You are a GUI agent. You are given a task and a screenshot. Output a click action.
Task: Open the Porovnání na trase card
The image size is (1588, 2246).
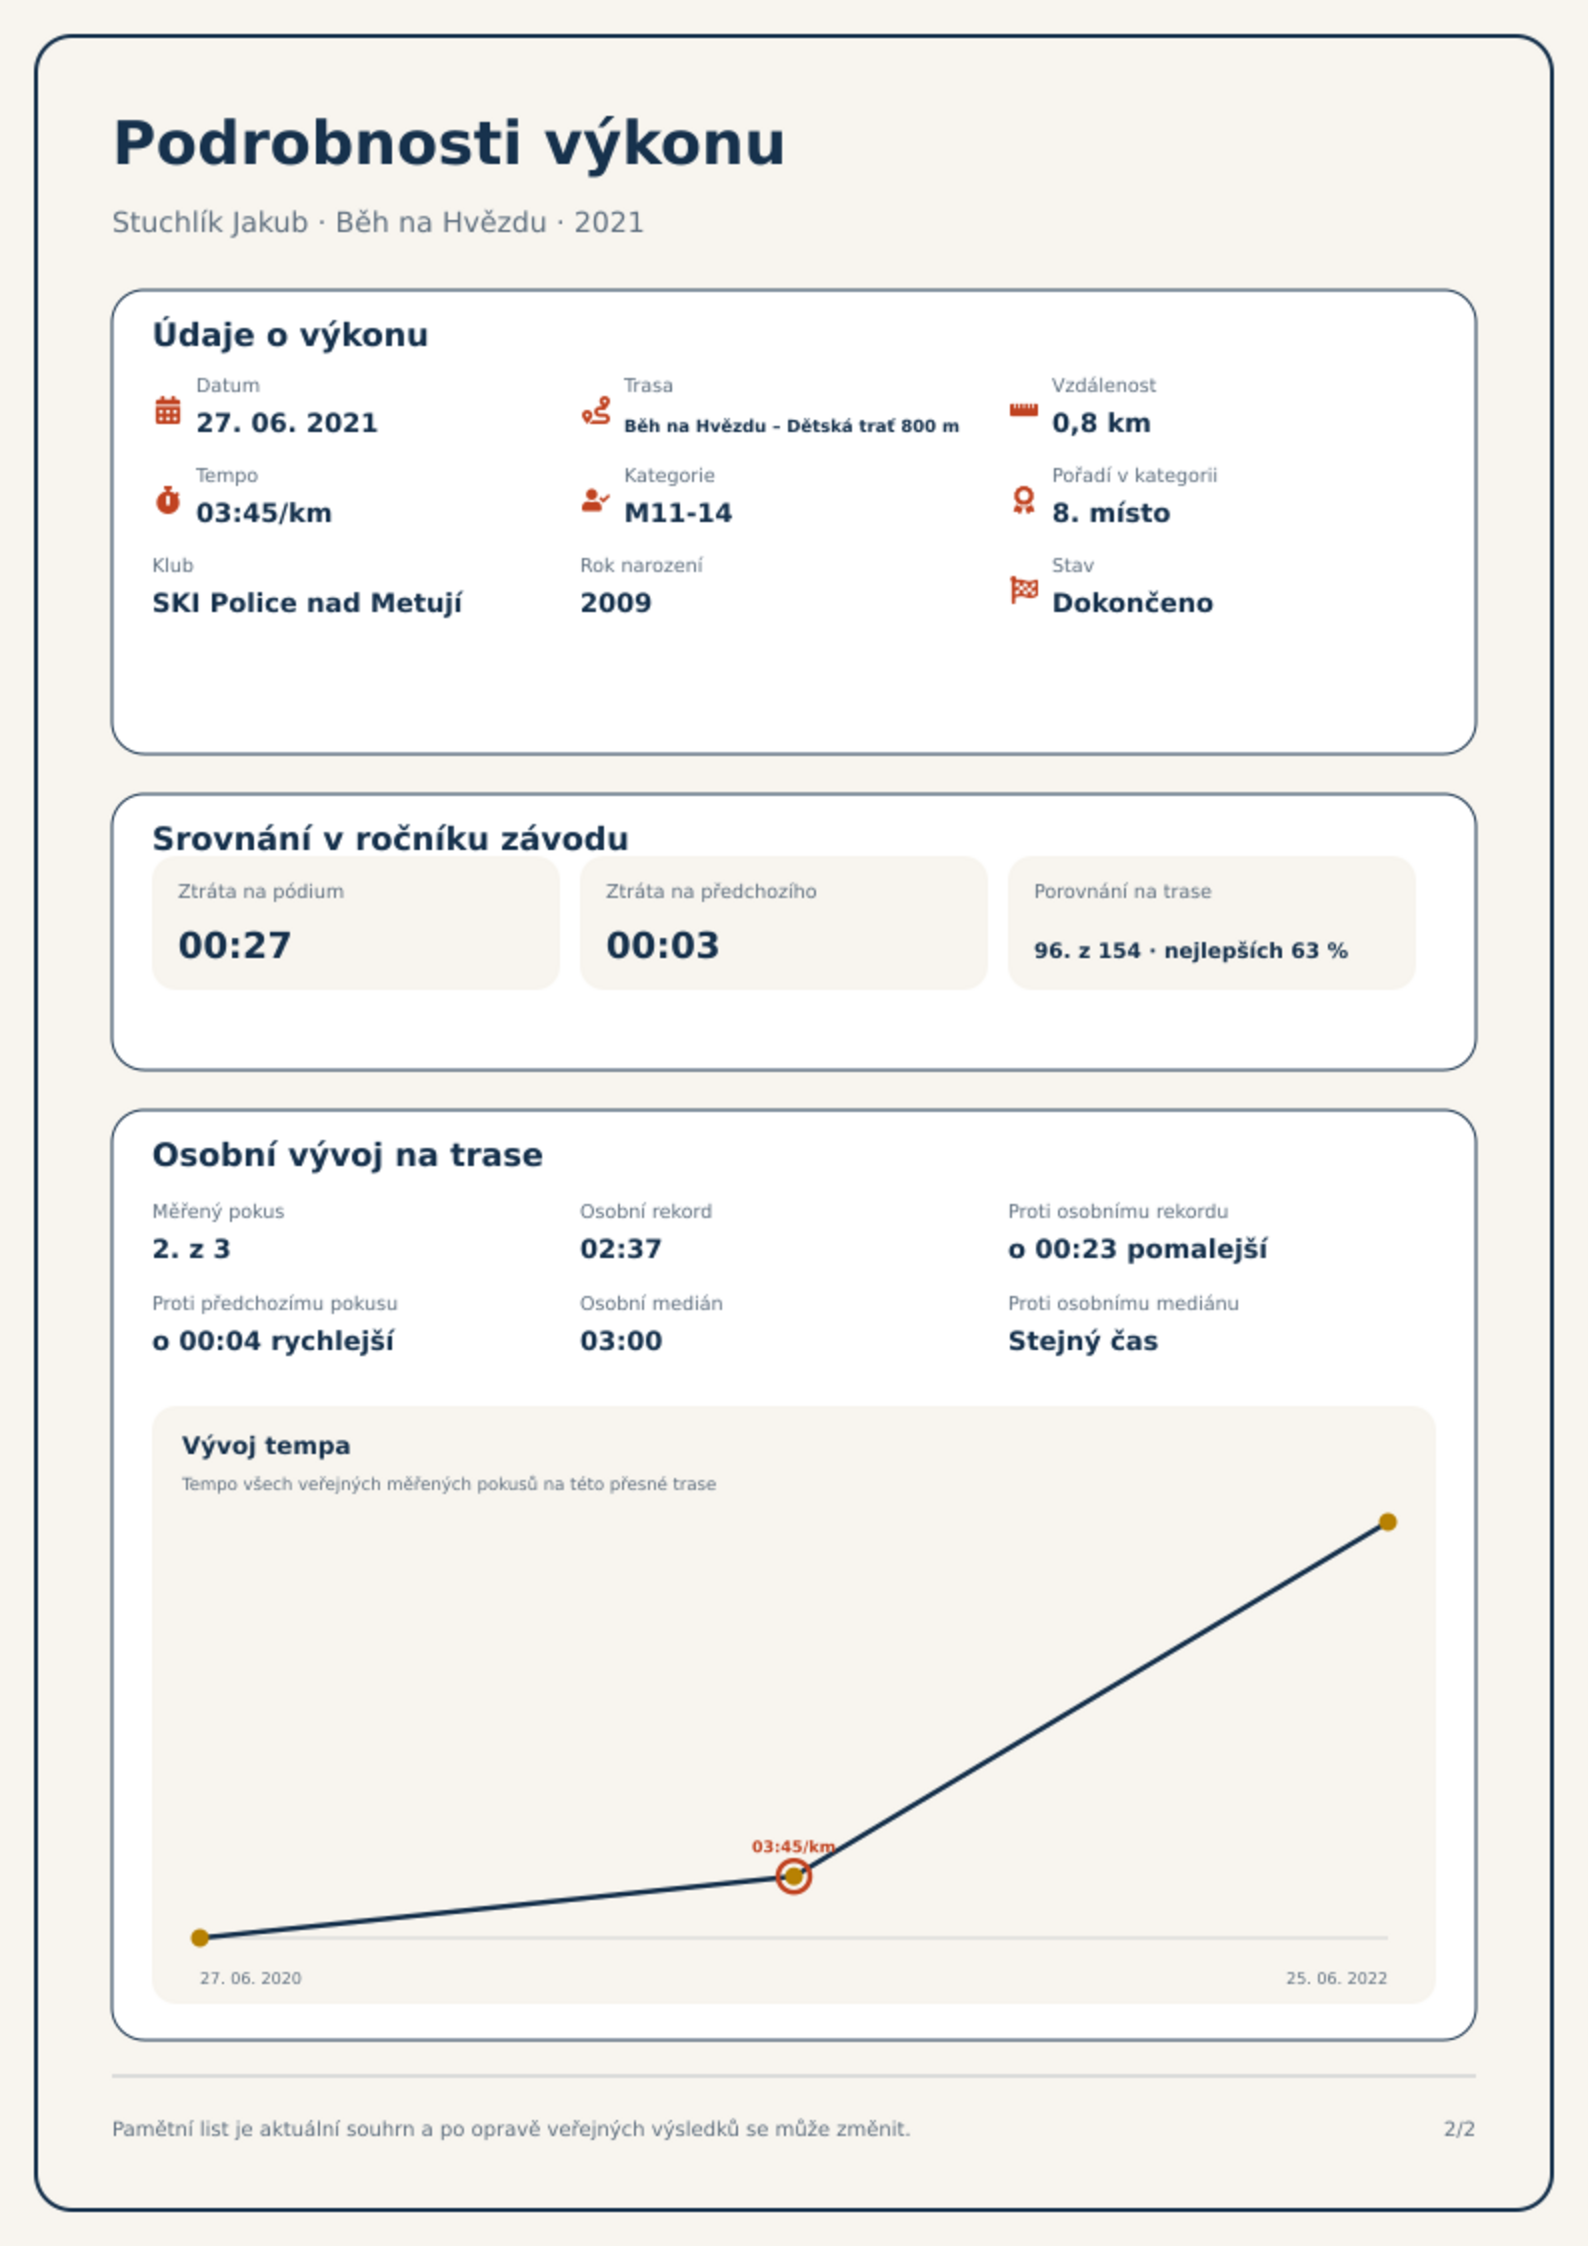1211,922
